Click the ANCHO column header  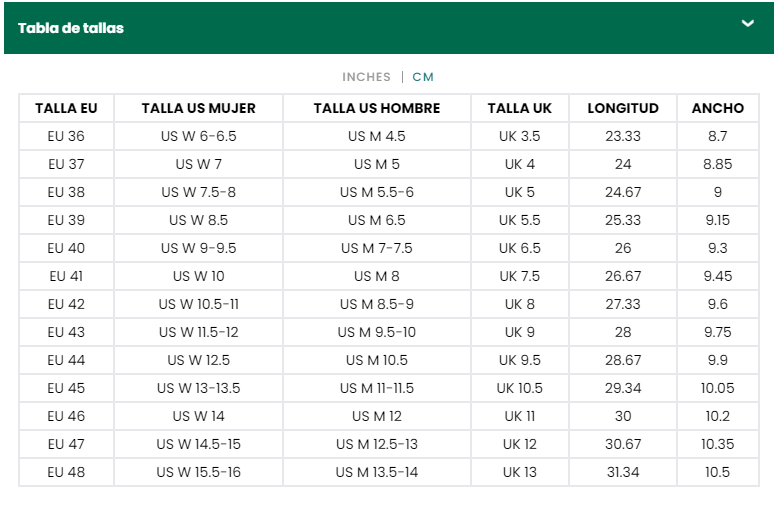tap(717, 108)
